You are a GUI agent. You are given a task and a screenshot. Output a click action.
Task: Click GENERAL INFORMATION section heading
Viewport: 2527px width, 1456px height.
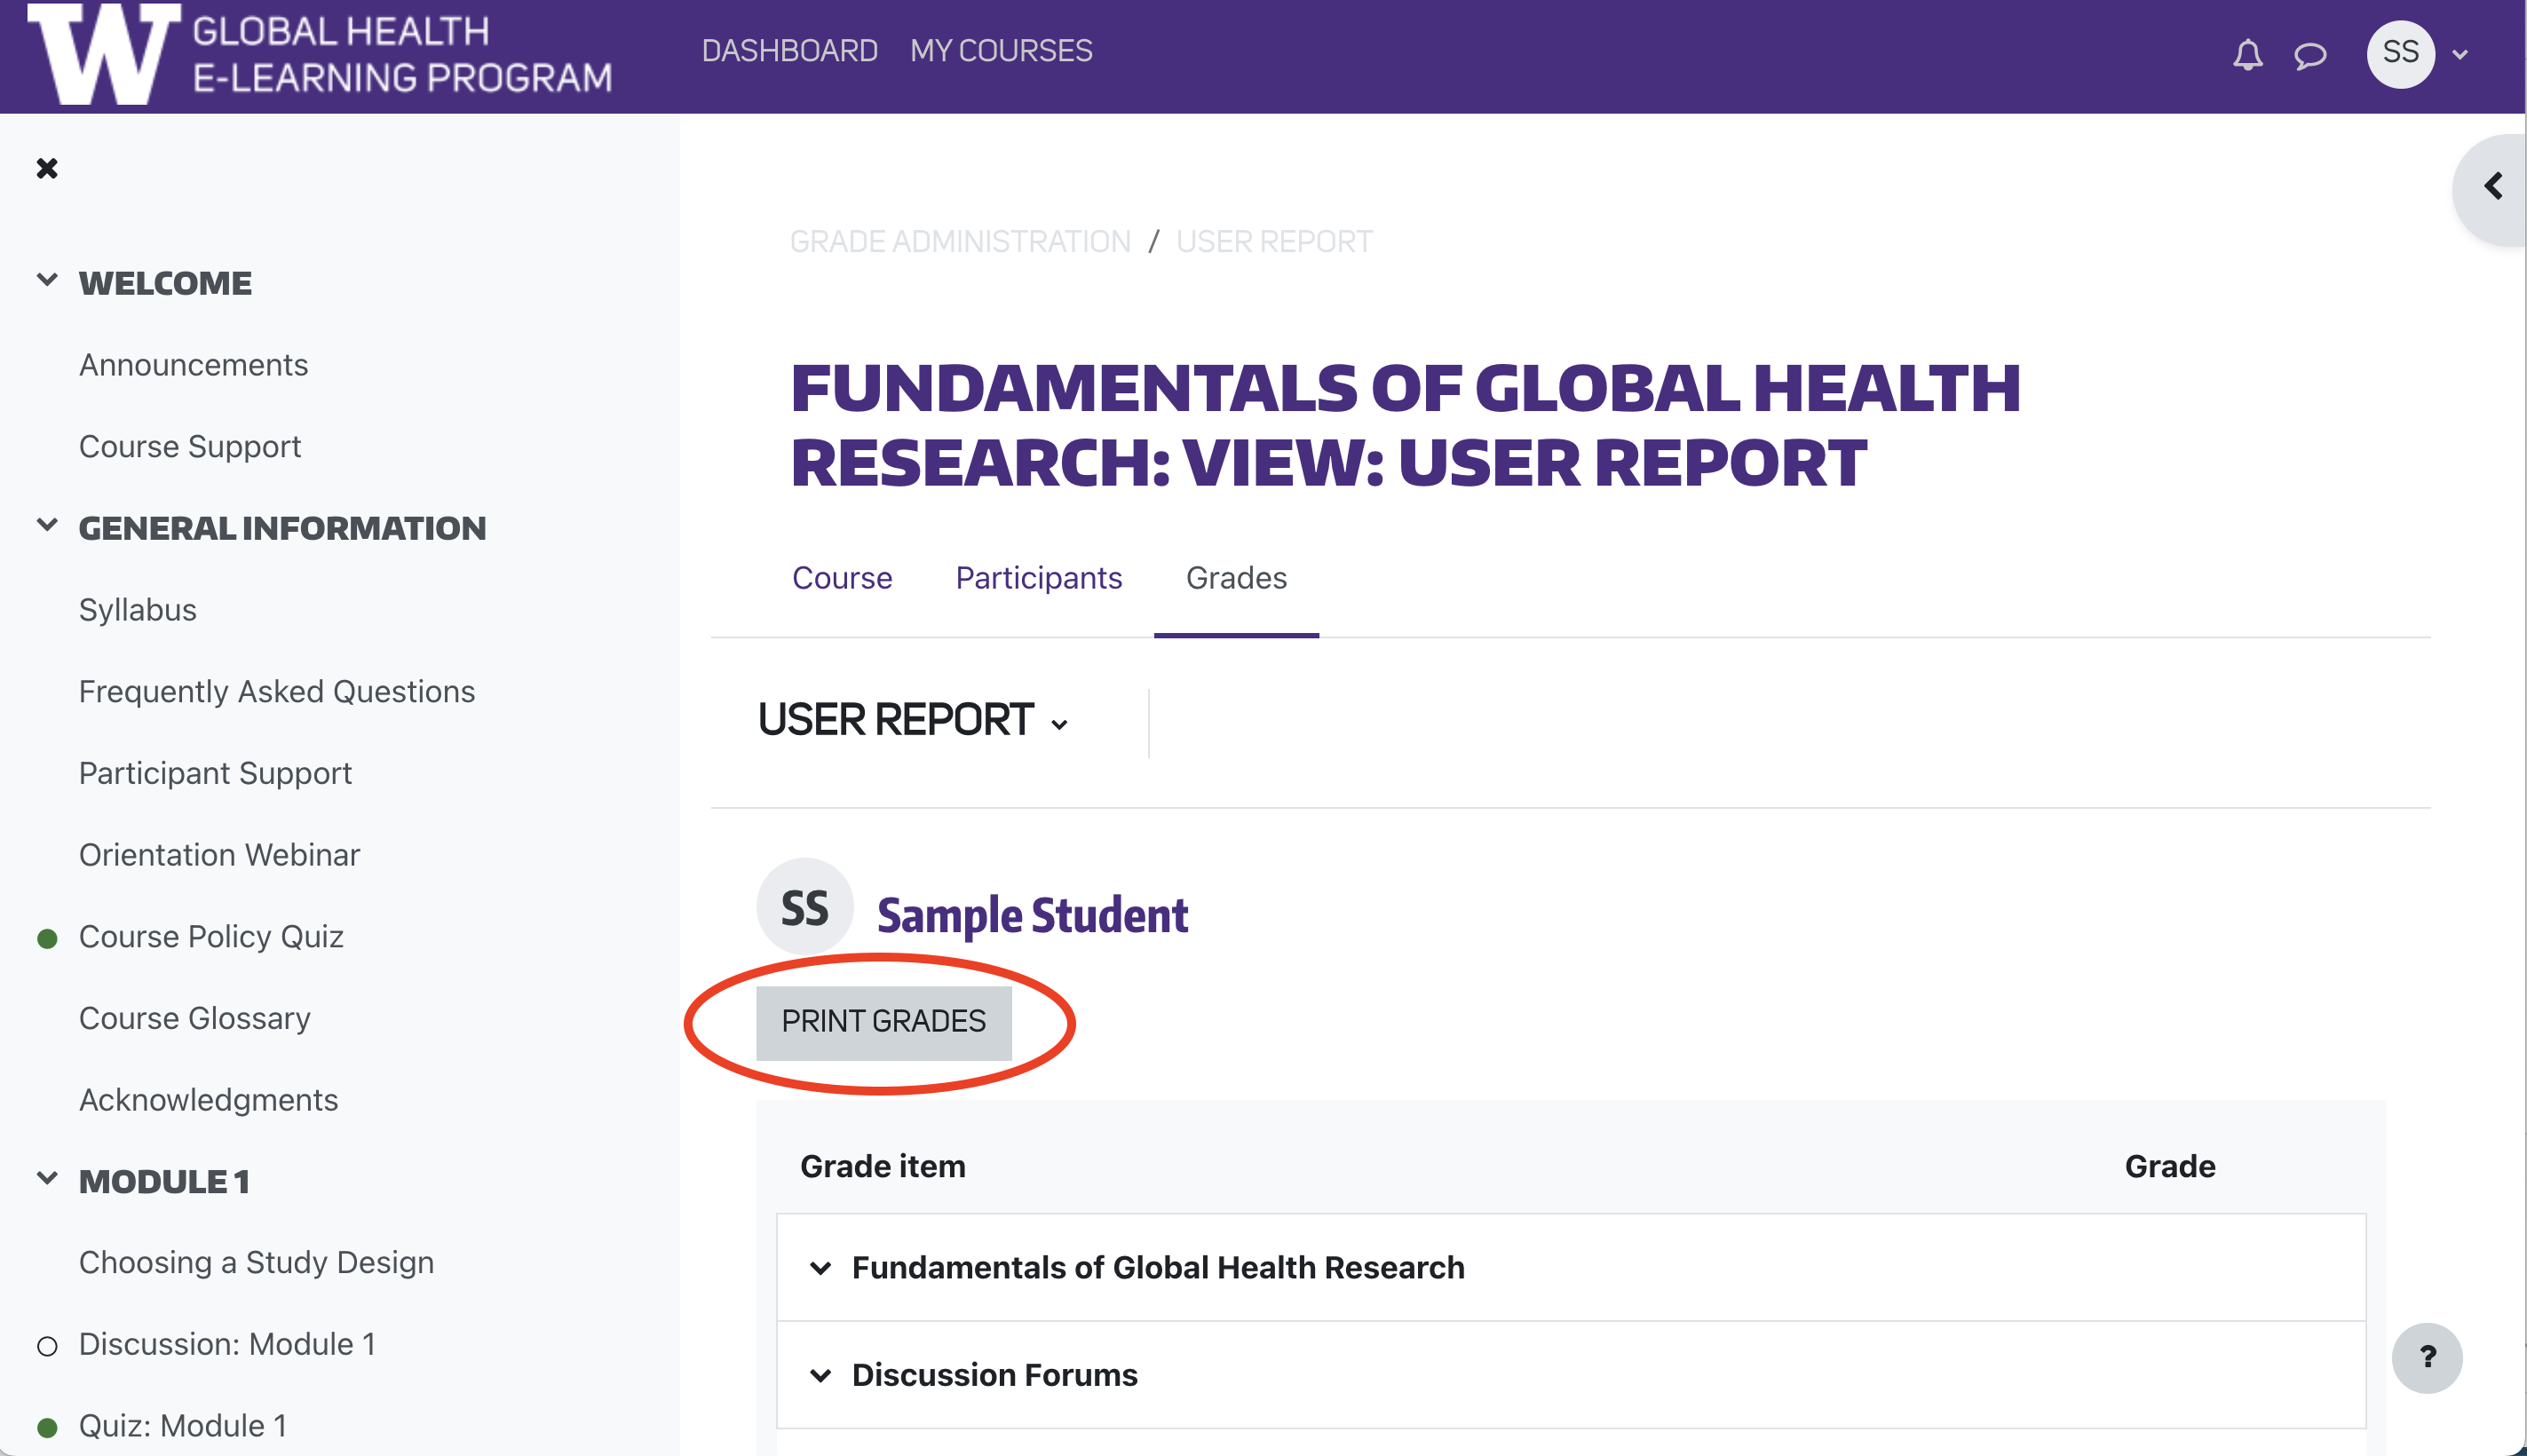click(282, 528)
